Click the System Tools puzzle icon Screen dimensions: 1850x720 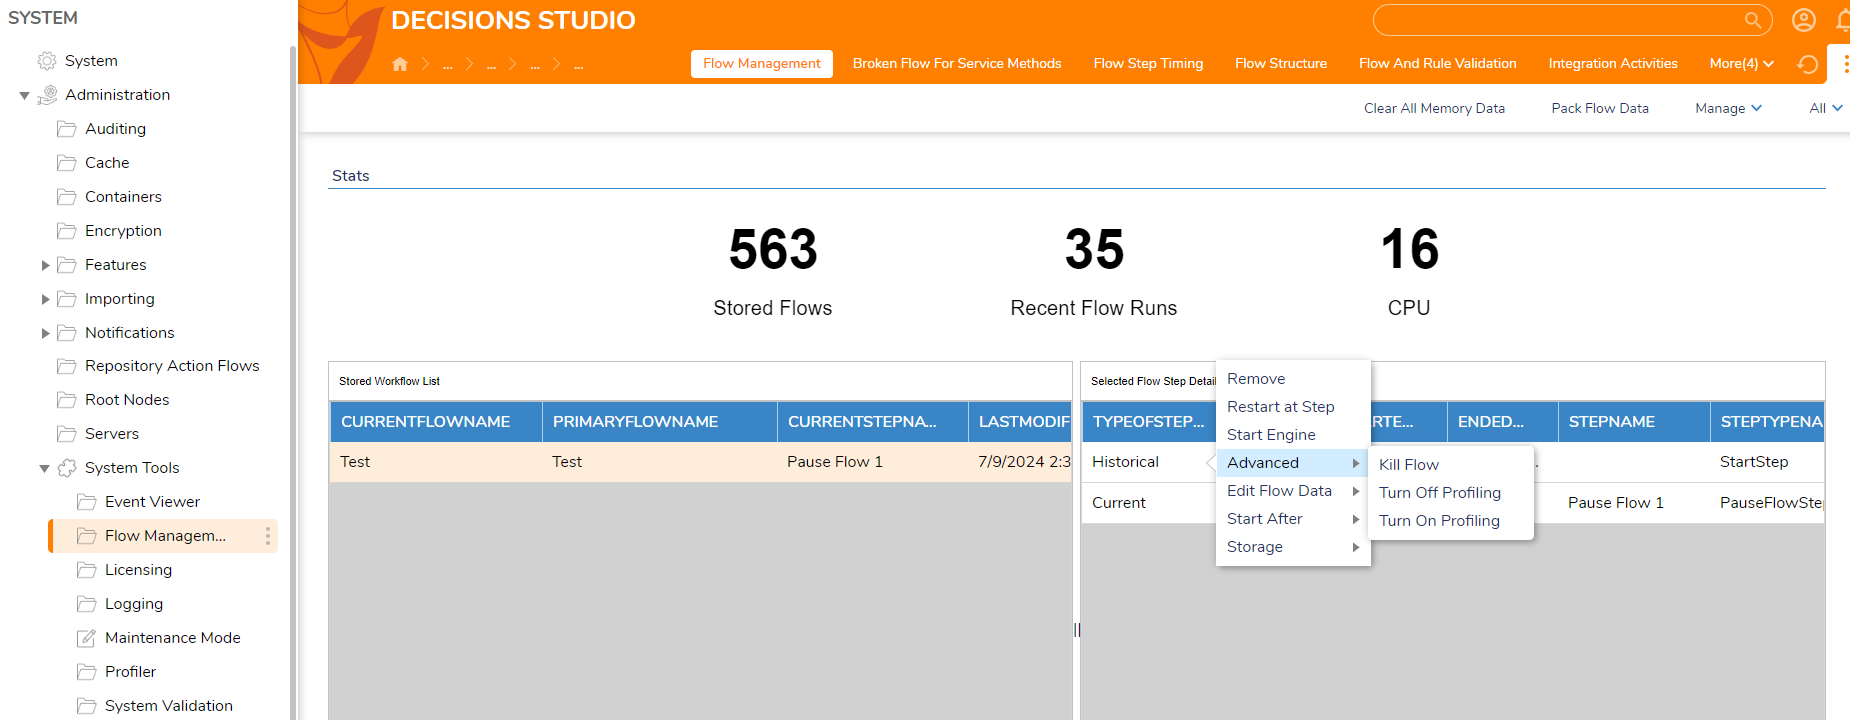coord(67,468)
